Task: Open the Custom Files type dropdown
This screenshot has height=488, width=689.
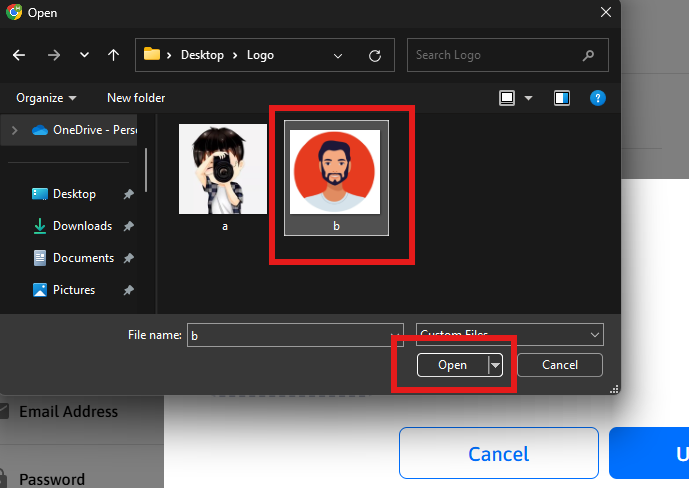Action: coord(509,335)
